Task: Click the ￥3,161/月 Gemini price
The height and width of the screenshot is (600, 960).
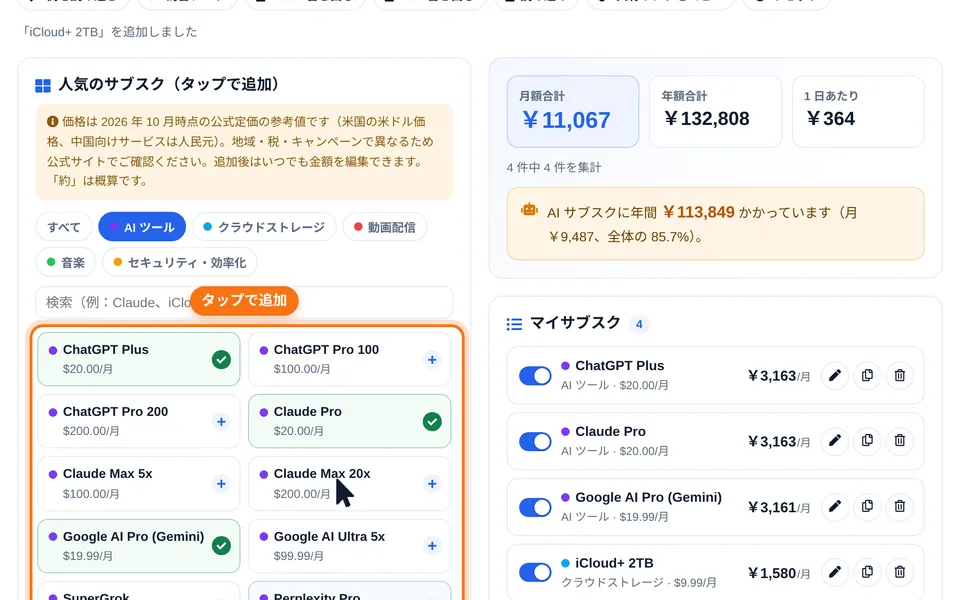Action: [779, 508]
